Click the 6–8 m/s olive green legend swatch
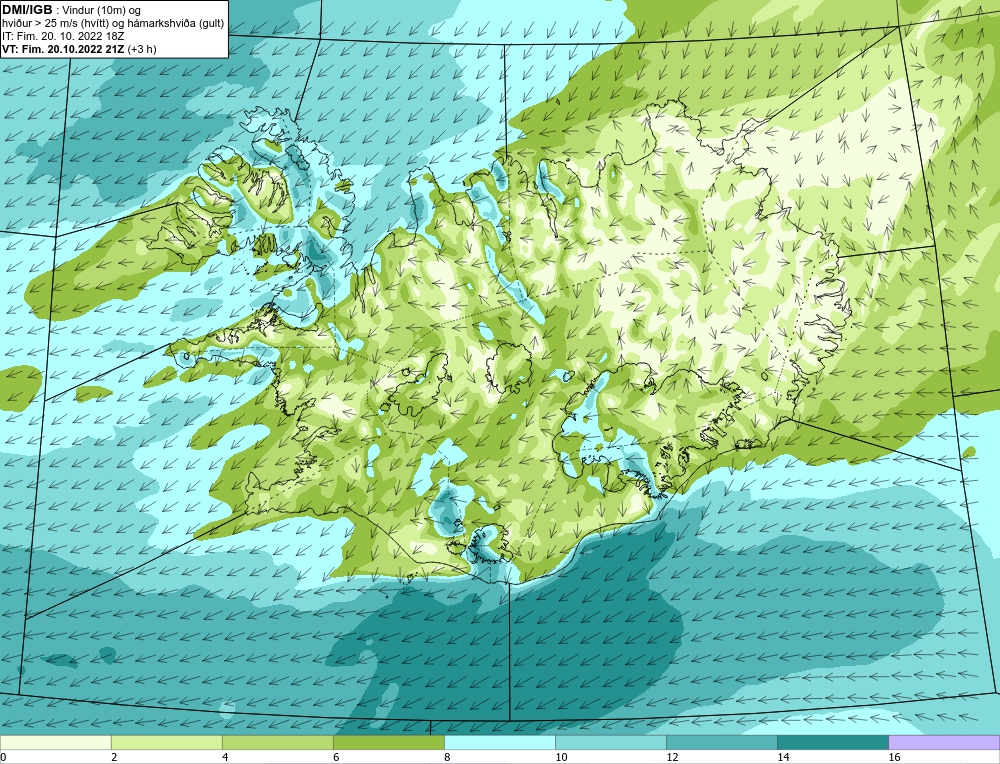Image resolution: width=1000 pixels, height=764 pixels. [x=388, y=742]
